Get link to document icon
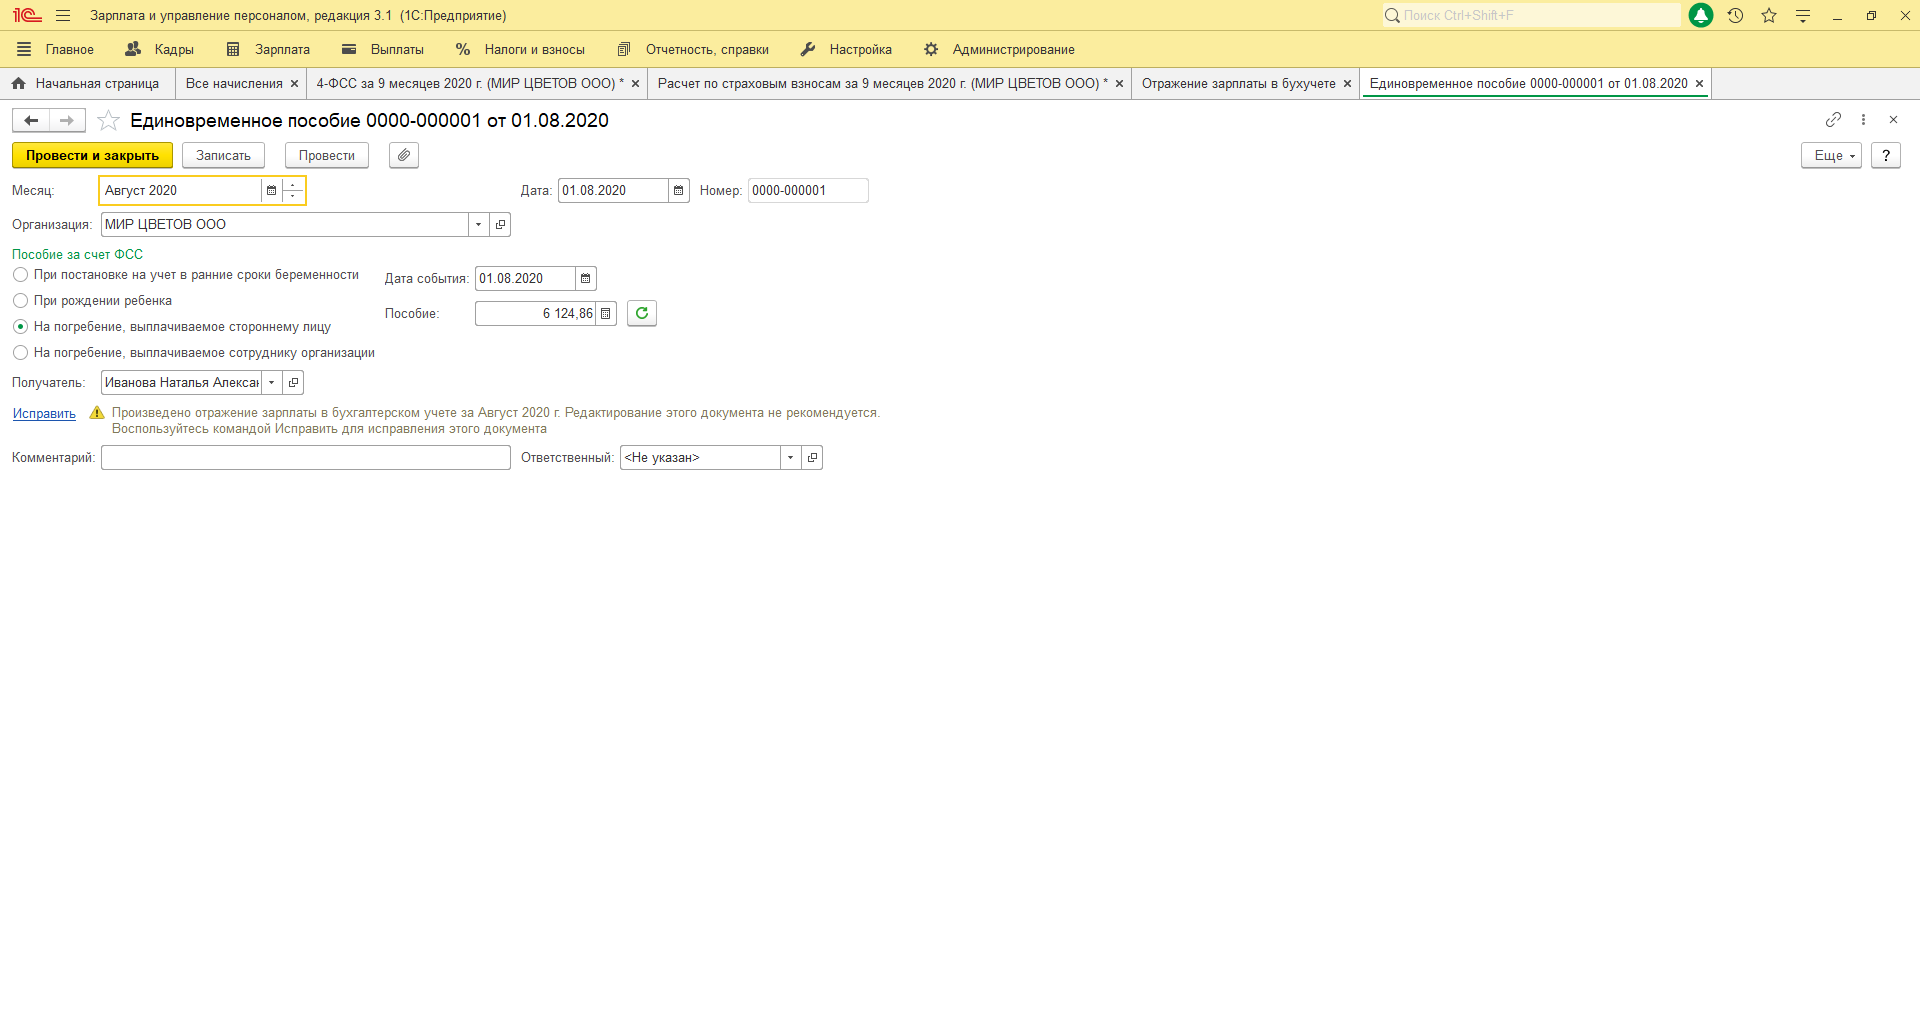Image resolution: width=1920 pixels, height=1028 pixels. 1833,120
